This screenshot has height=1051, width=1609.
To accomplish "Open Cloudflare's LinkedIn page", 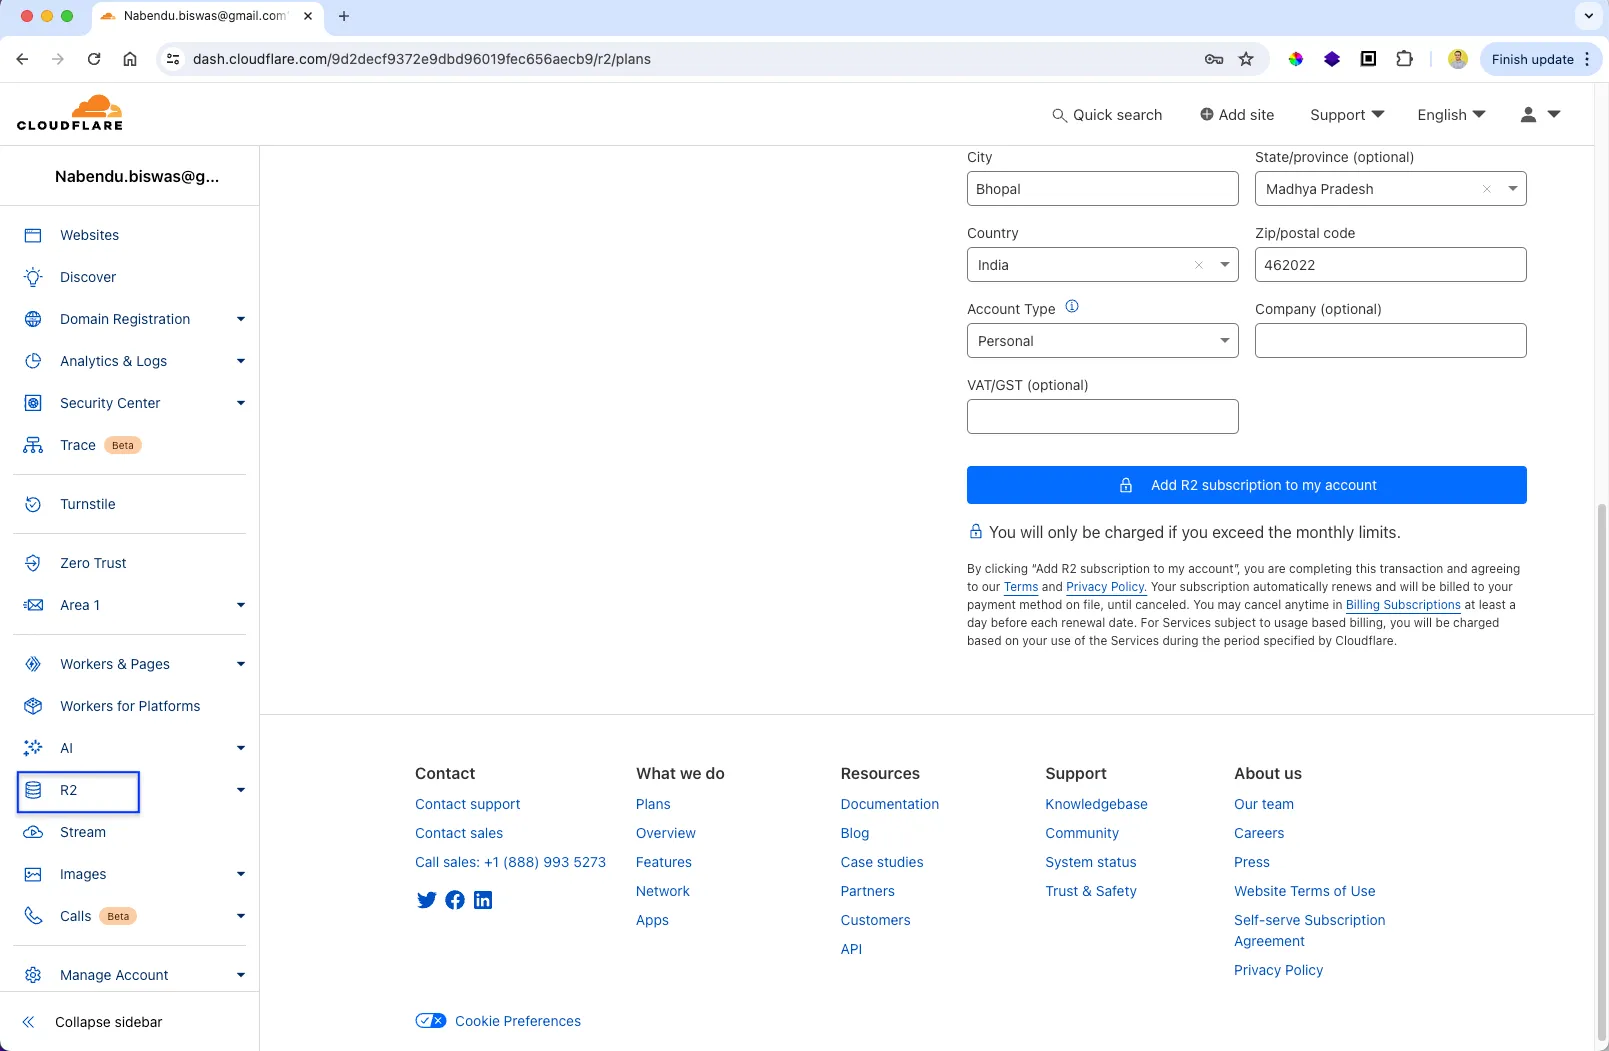I will pos(483,900).
